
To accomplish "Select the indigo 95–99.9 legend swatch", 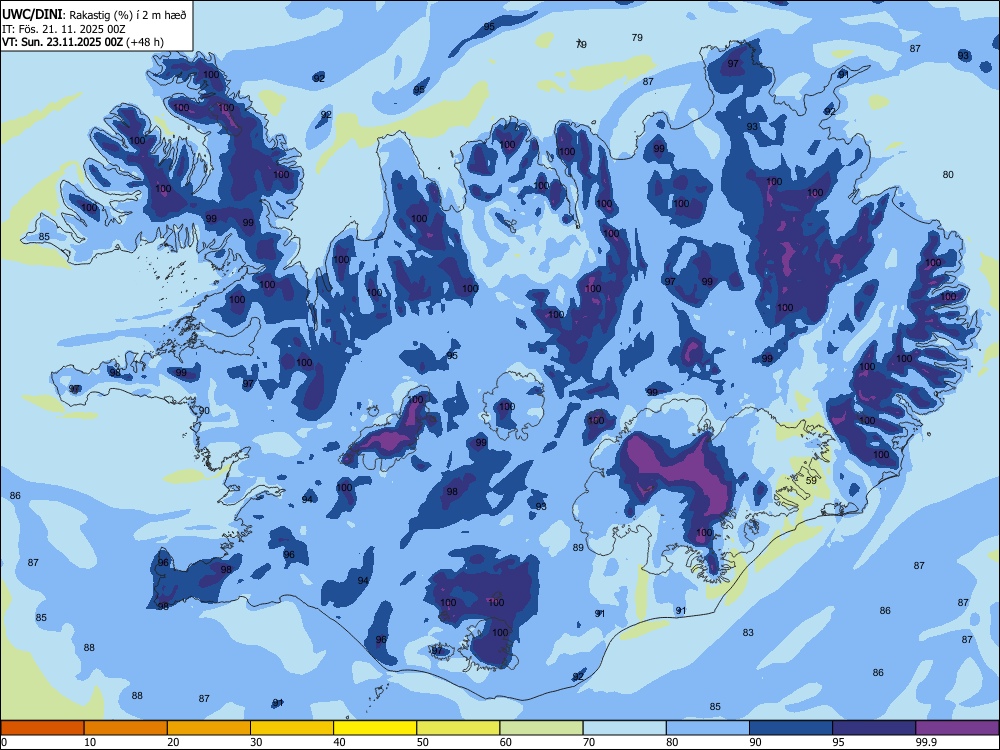I will point(874,728).
